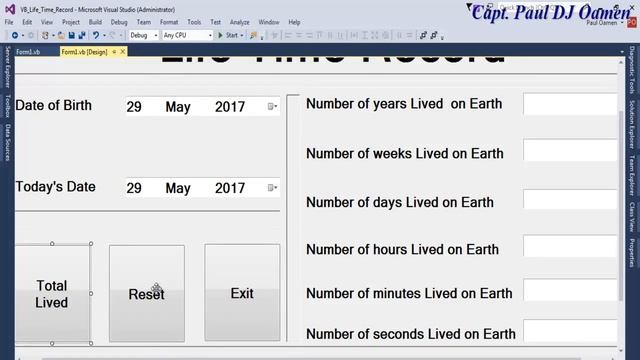Viewport: 640px width, 360px height.
Task: Click the Save All toolbar icon
Action: coord(82,36)
